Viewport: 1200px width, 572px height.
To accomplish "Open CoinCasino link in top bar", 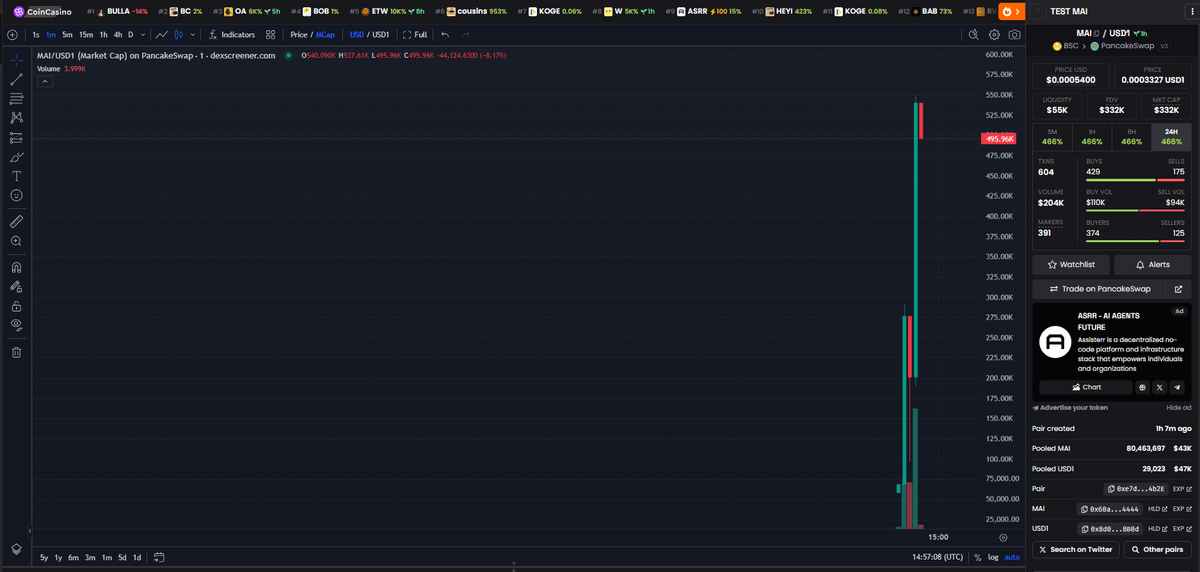I will 42,11.
